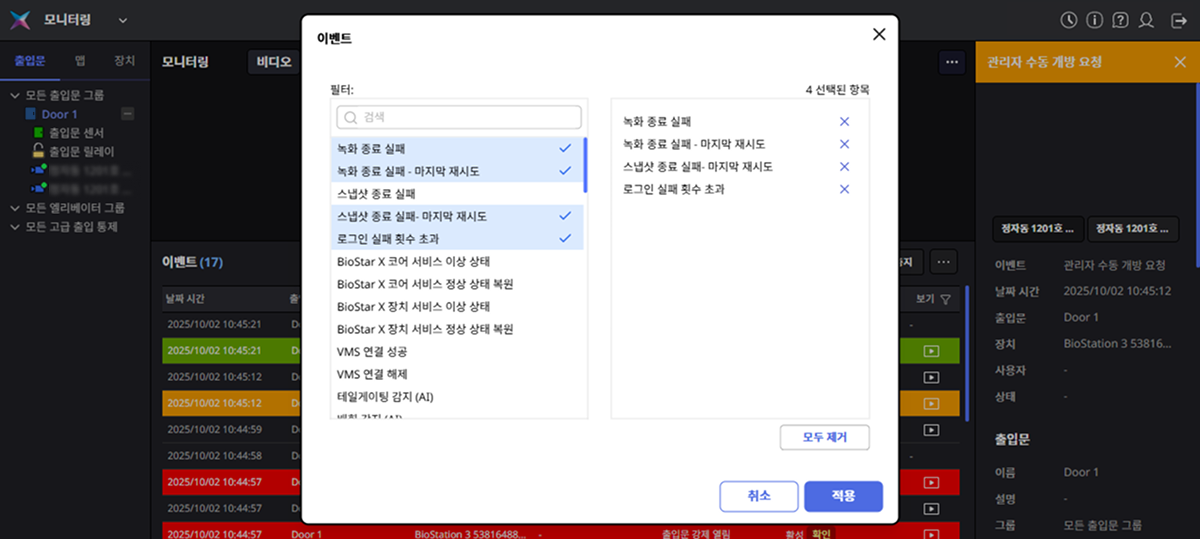
Task: Check 'VMS 연결 성공' in the filter list
Action: (x=458, y=352)
